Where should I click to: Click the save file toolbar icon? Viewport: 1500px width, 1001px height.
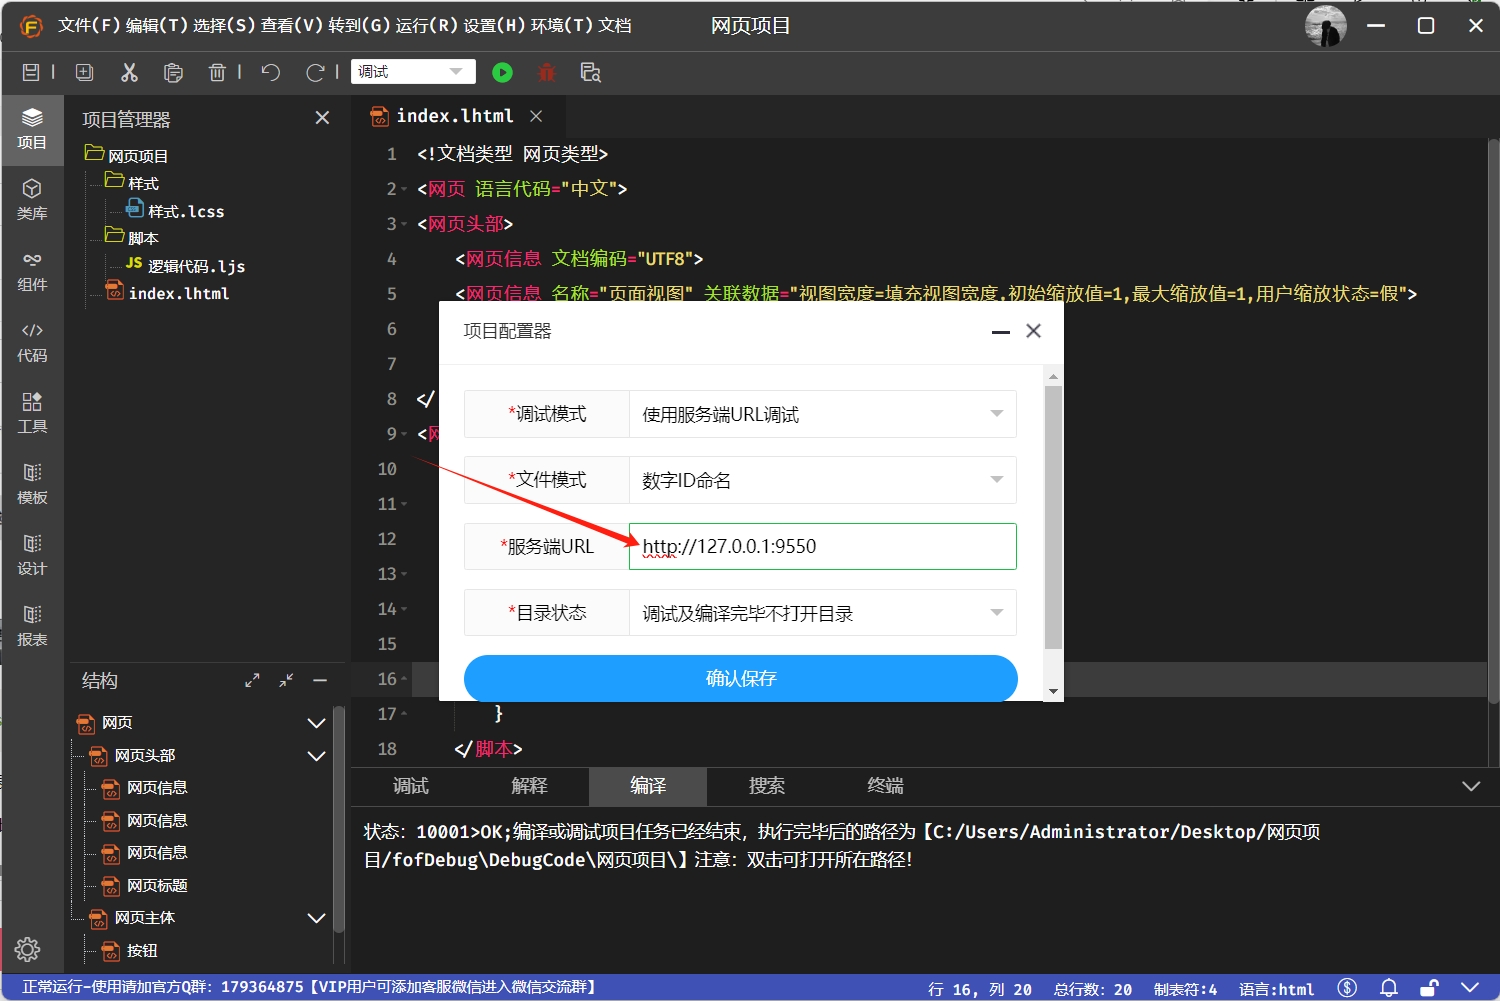click(31, 72)
